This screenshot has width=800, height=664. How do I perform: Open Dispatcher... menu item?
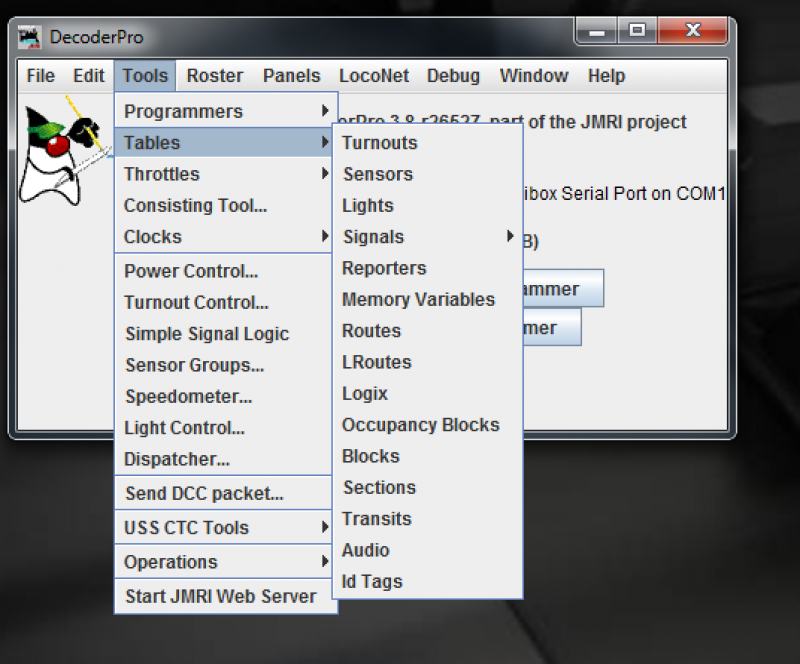223,459
